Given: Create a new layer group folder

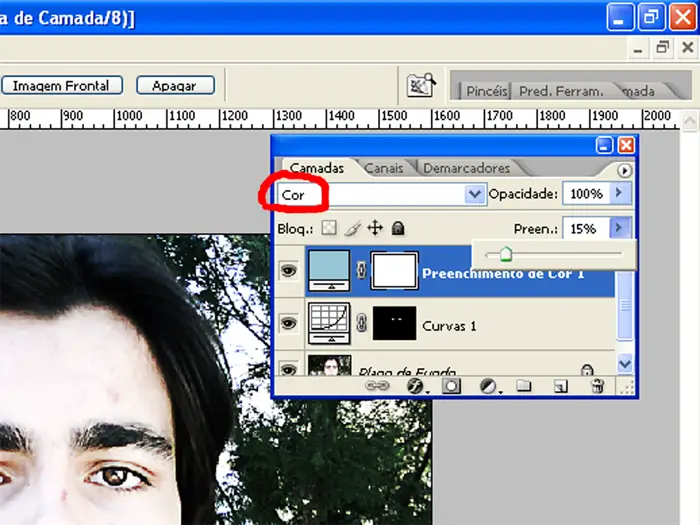Looking at the screenshot, I should [523, 385].
